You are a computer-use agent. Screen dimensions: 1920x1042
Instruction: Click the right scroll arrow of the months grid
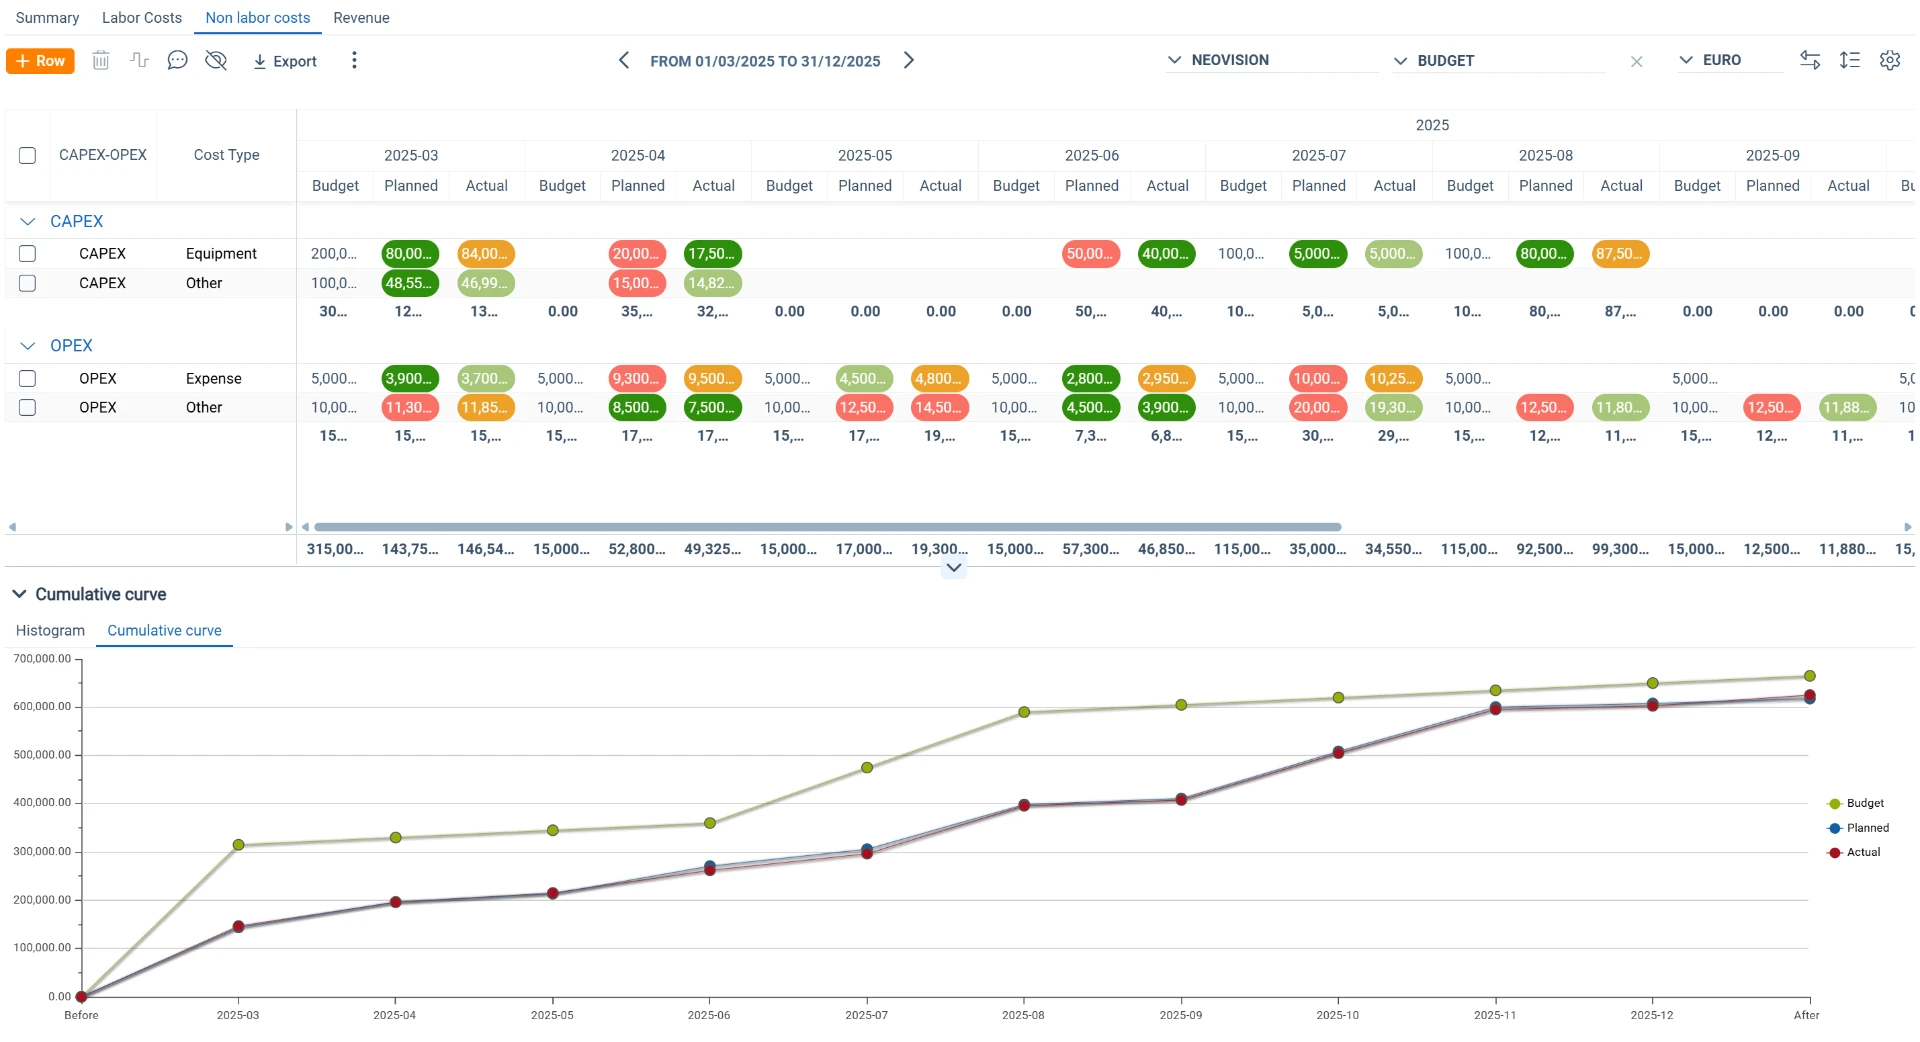[x=1907, y=527]
